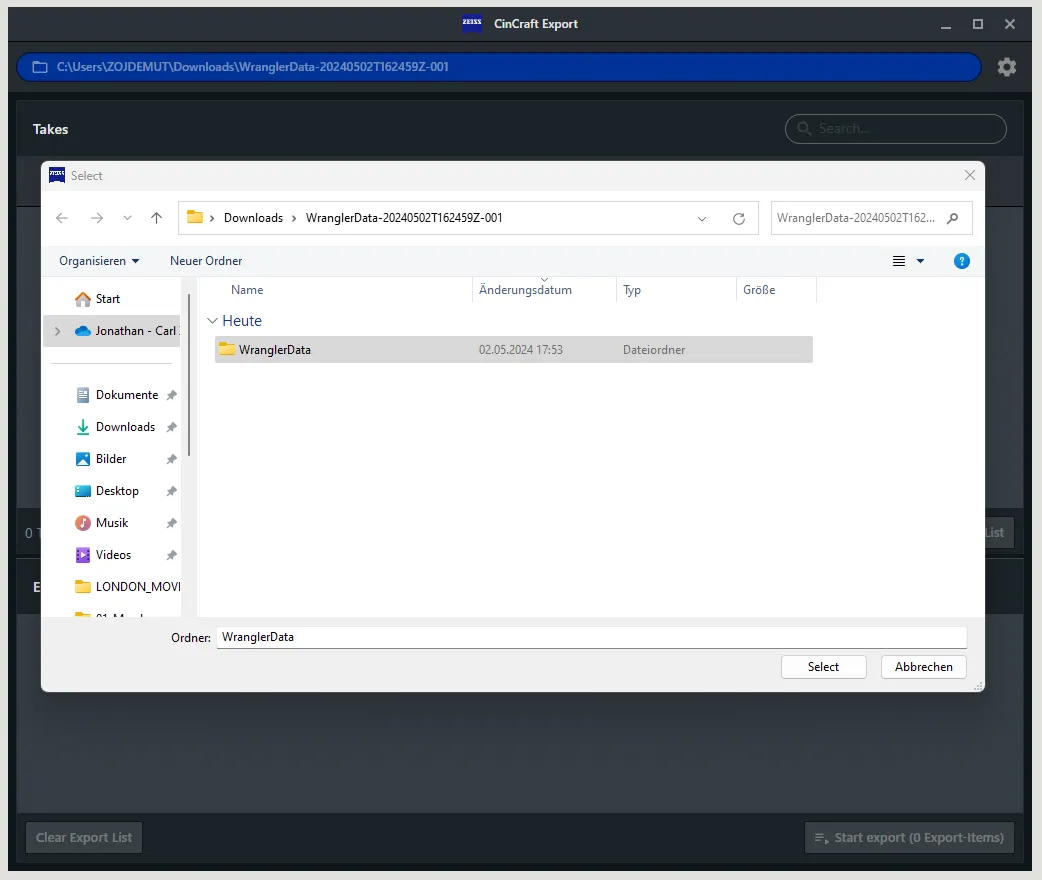Click the Ordner name input field
This screenshot has height=880, width=1042.
click(x=591, y=637)
